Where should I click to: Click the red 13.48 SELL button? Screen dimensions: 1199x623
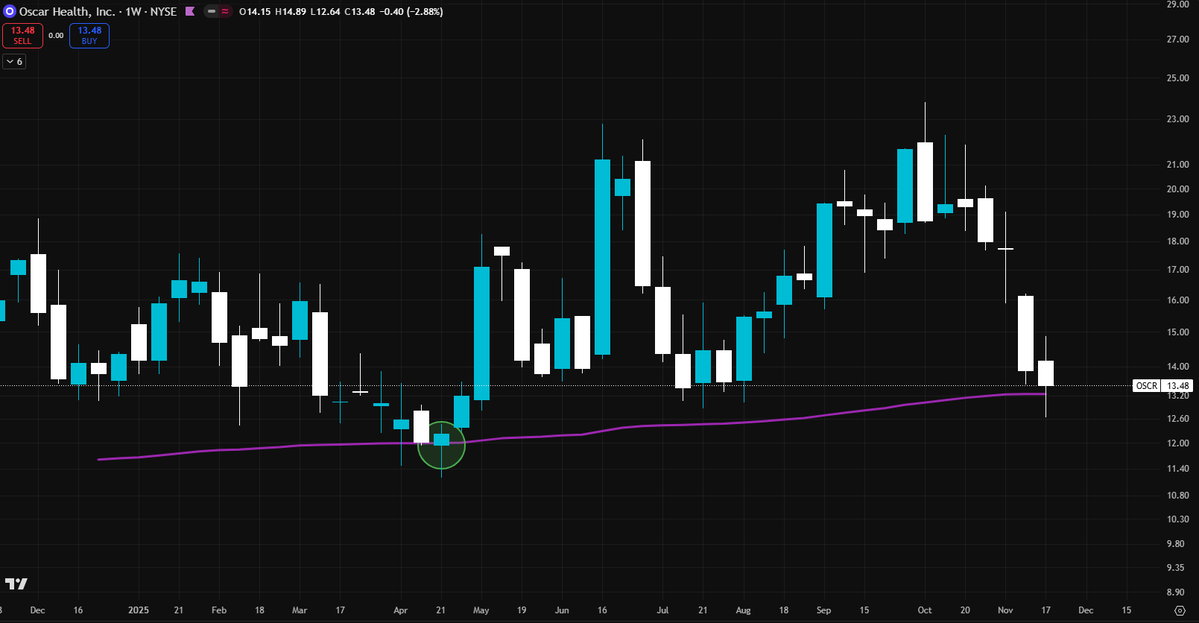[x=22, y=35]
